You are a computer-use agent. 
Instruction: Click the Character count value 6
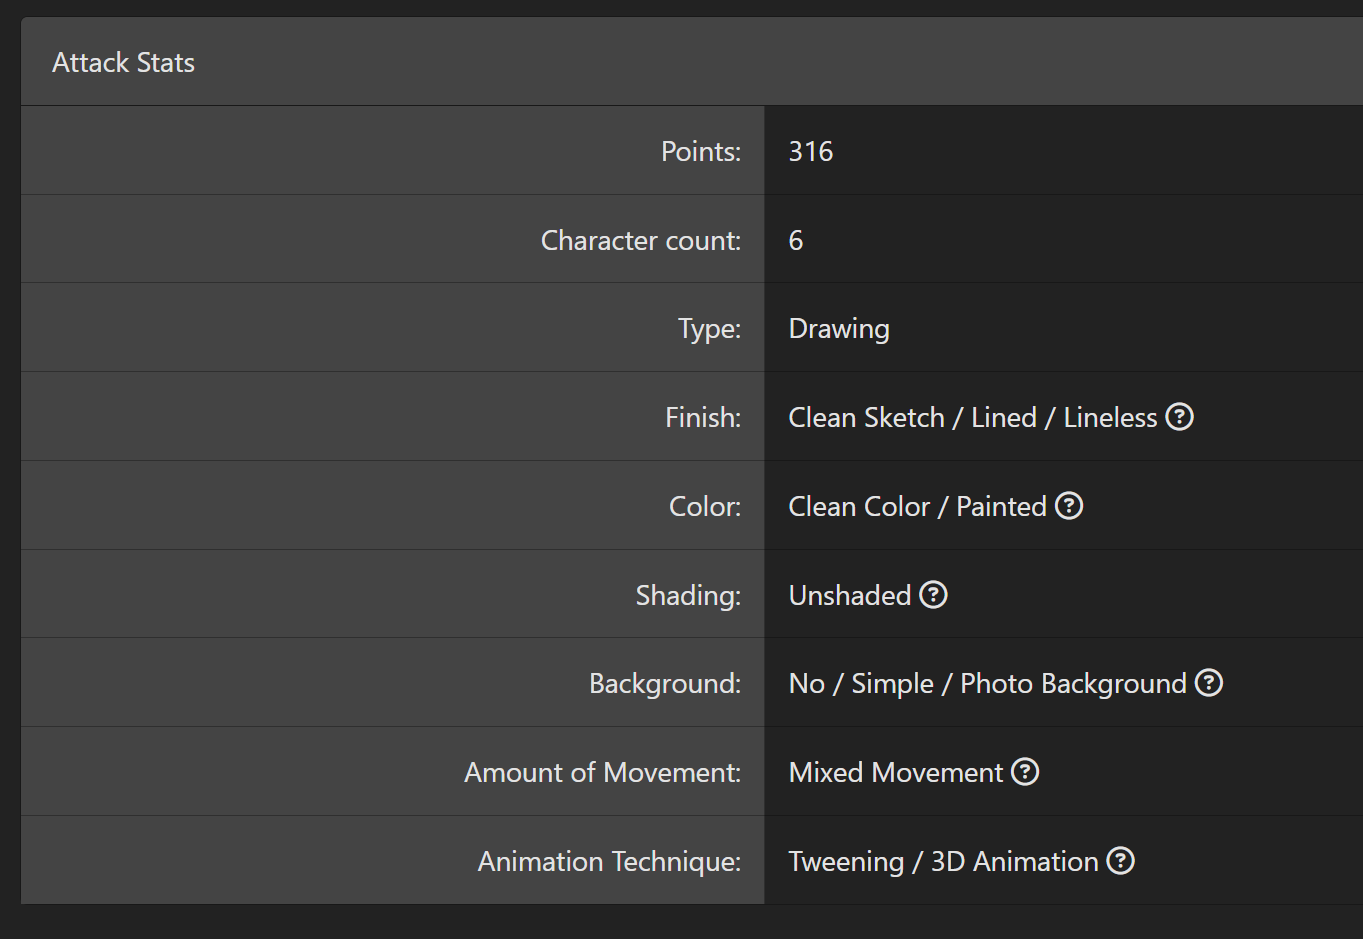(796, 241)
